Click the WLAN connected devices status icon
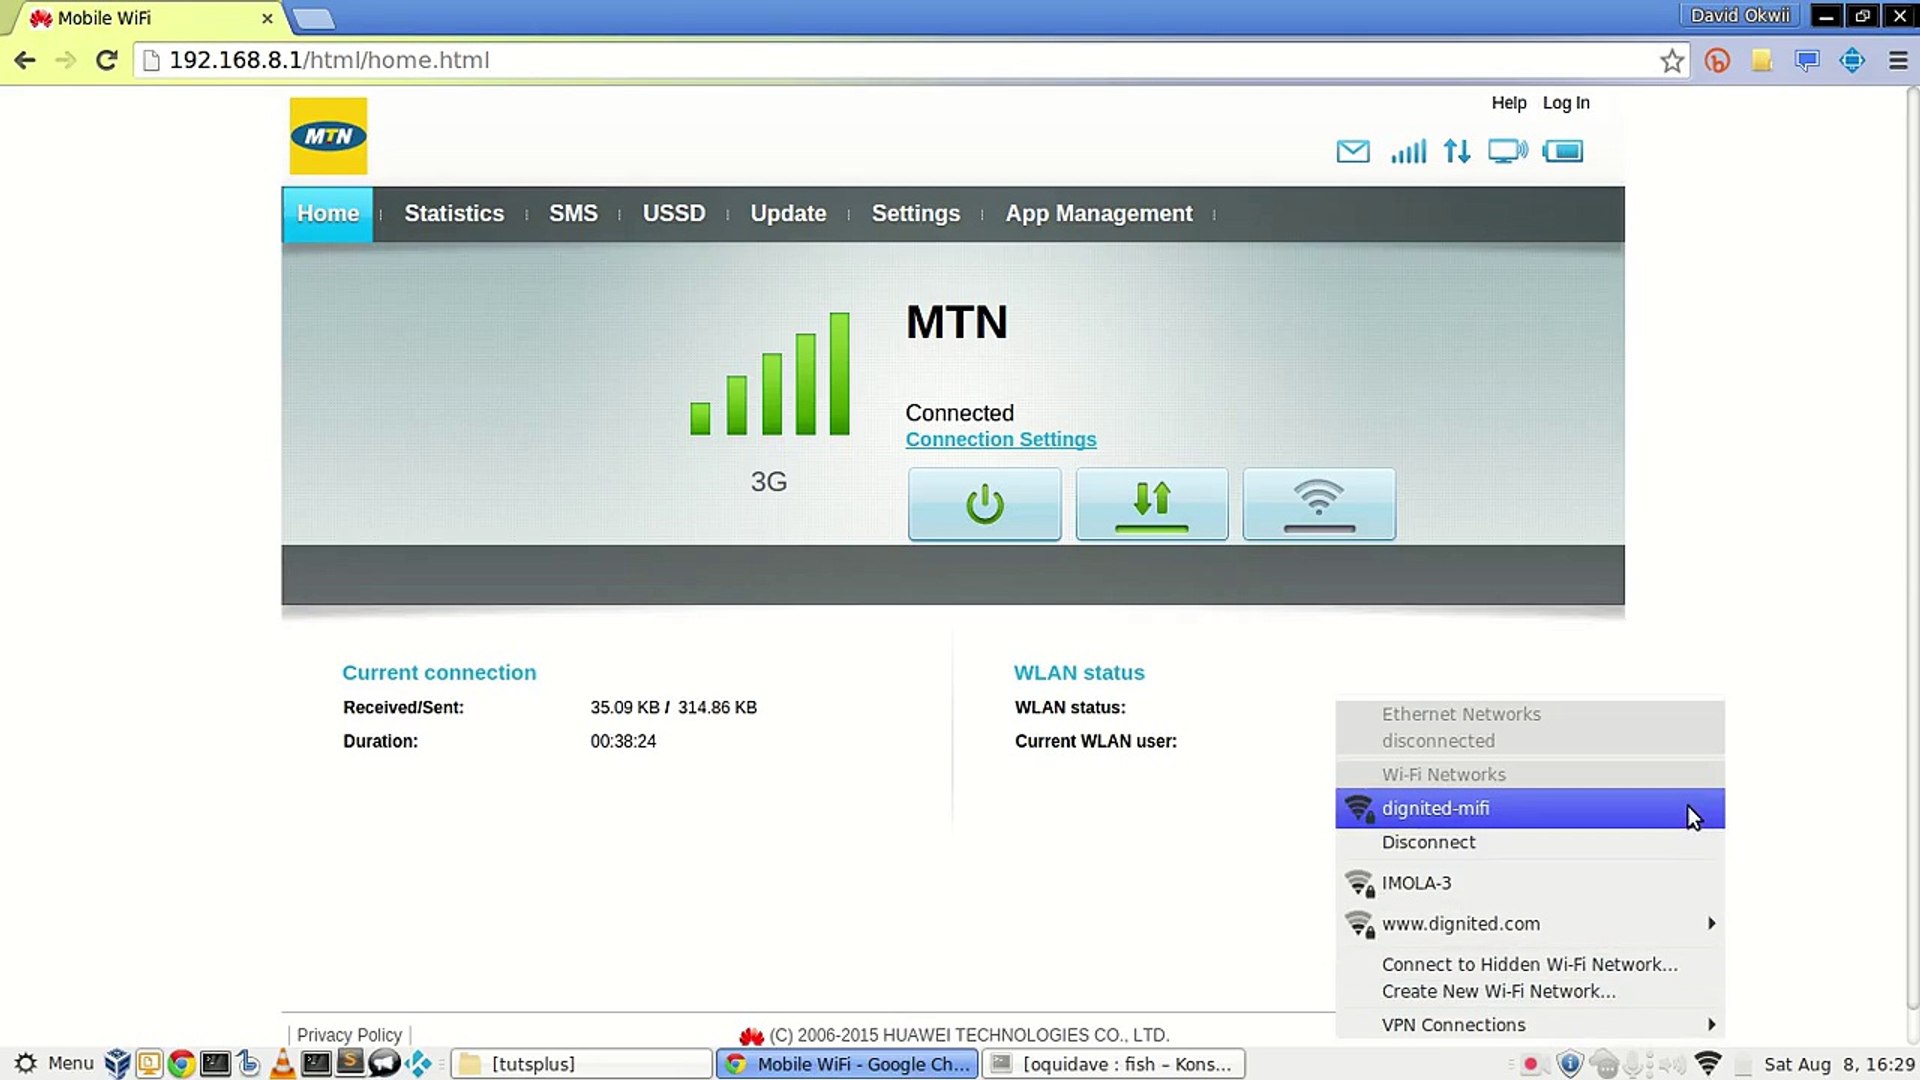 pyautogui.click(x=1507, y=151)
